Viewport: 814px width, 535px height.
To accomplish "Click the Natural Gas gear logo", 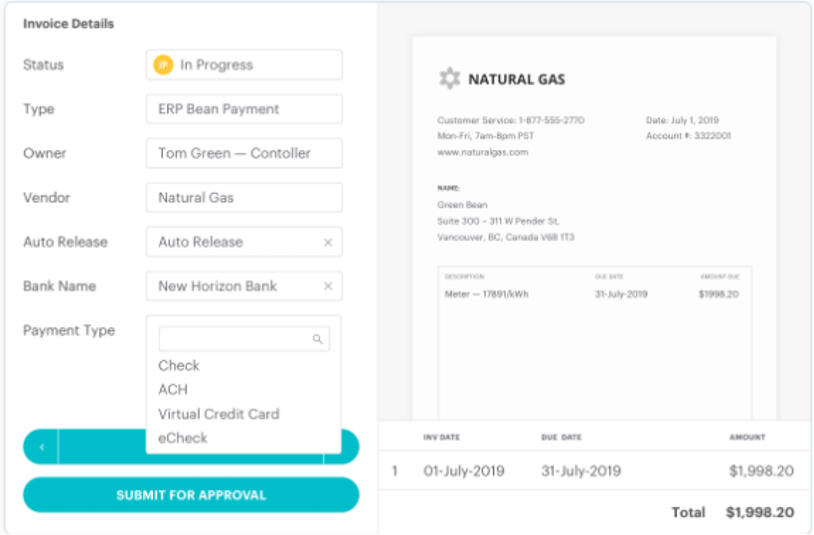I will pos(450,79).
